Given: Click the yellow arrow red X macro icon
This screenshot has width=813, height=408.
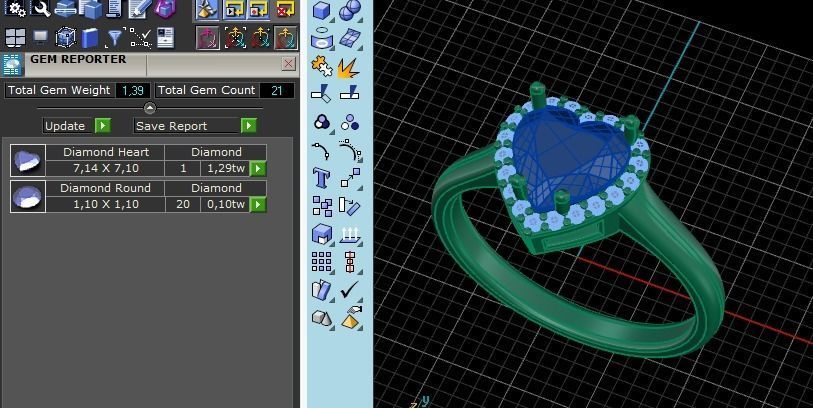Looking at the screenshot, I should pos(285,9).
